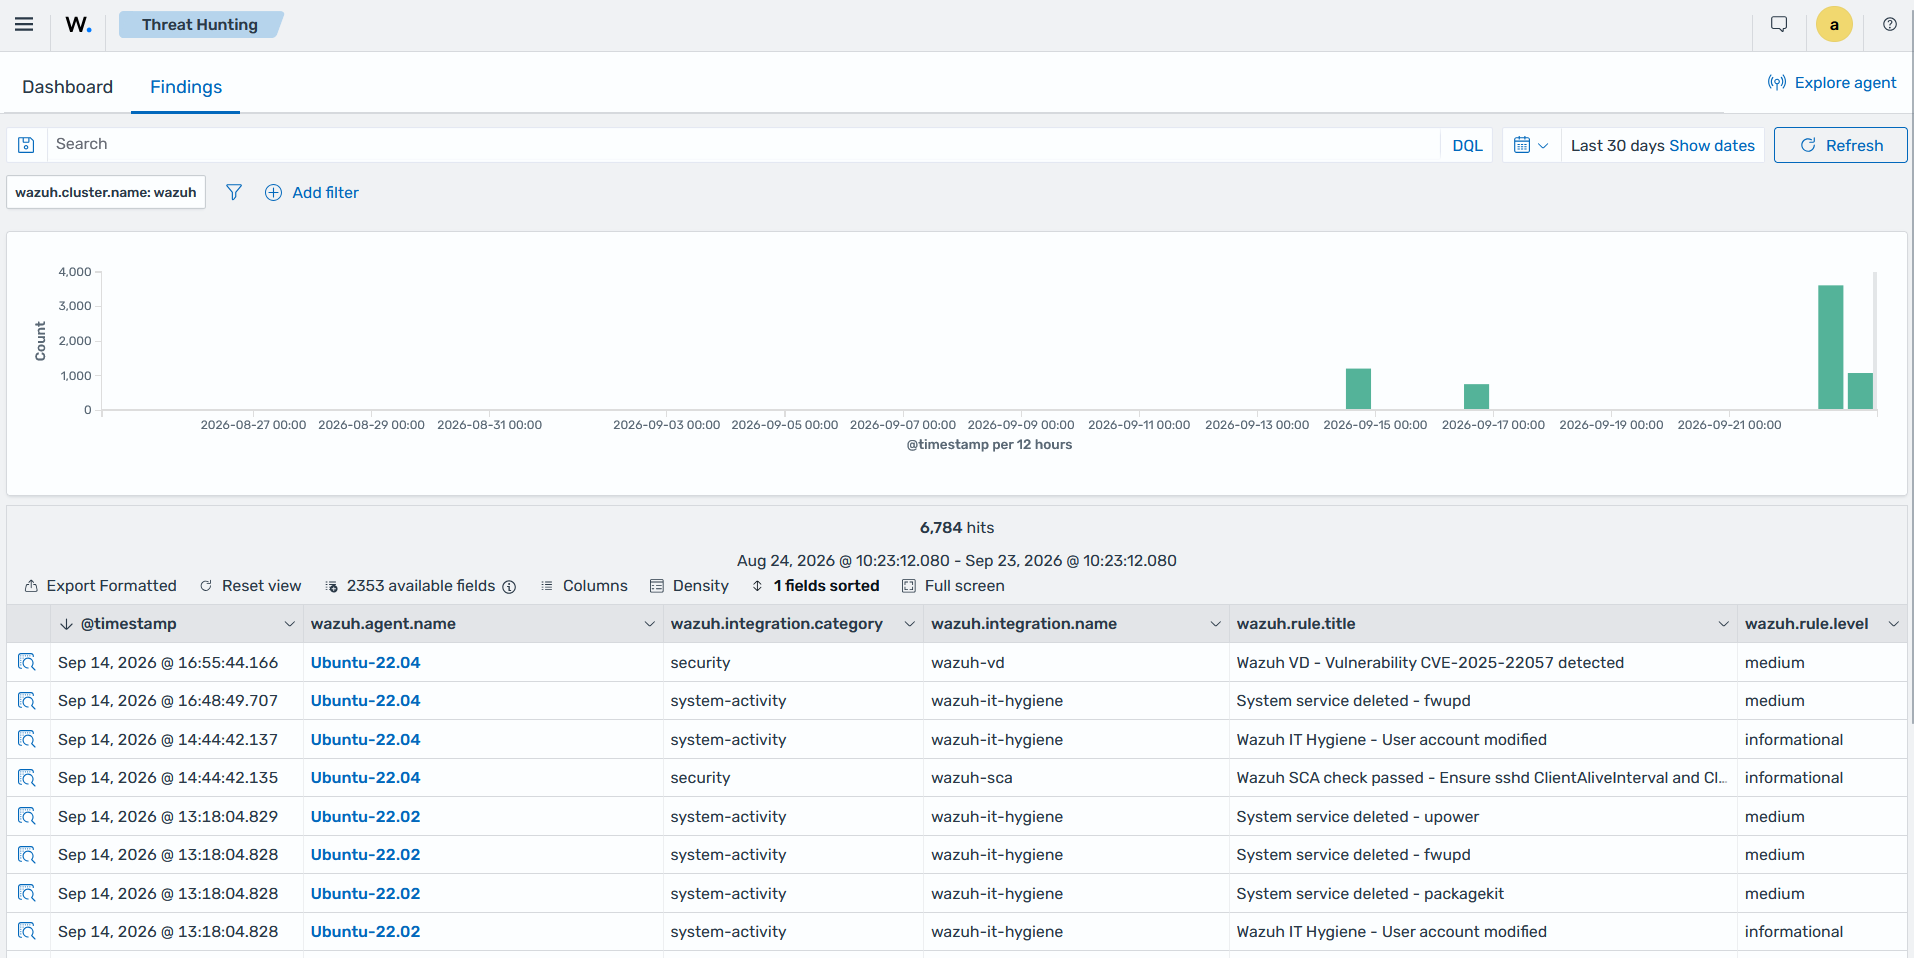Open wazuh.integration.name column menu chevron
Viewport: 1914px width, 958px height.
(1216, 624)
